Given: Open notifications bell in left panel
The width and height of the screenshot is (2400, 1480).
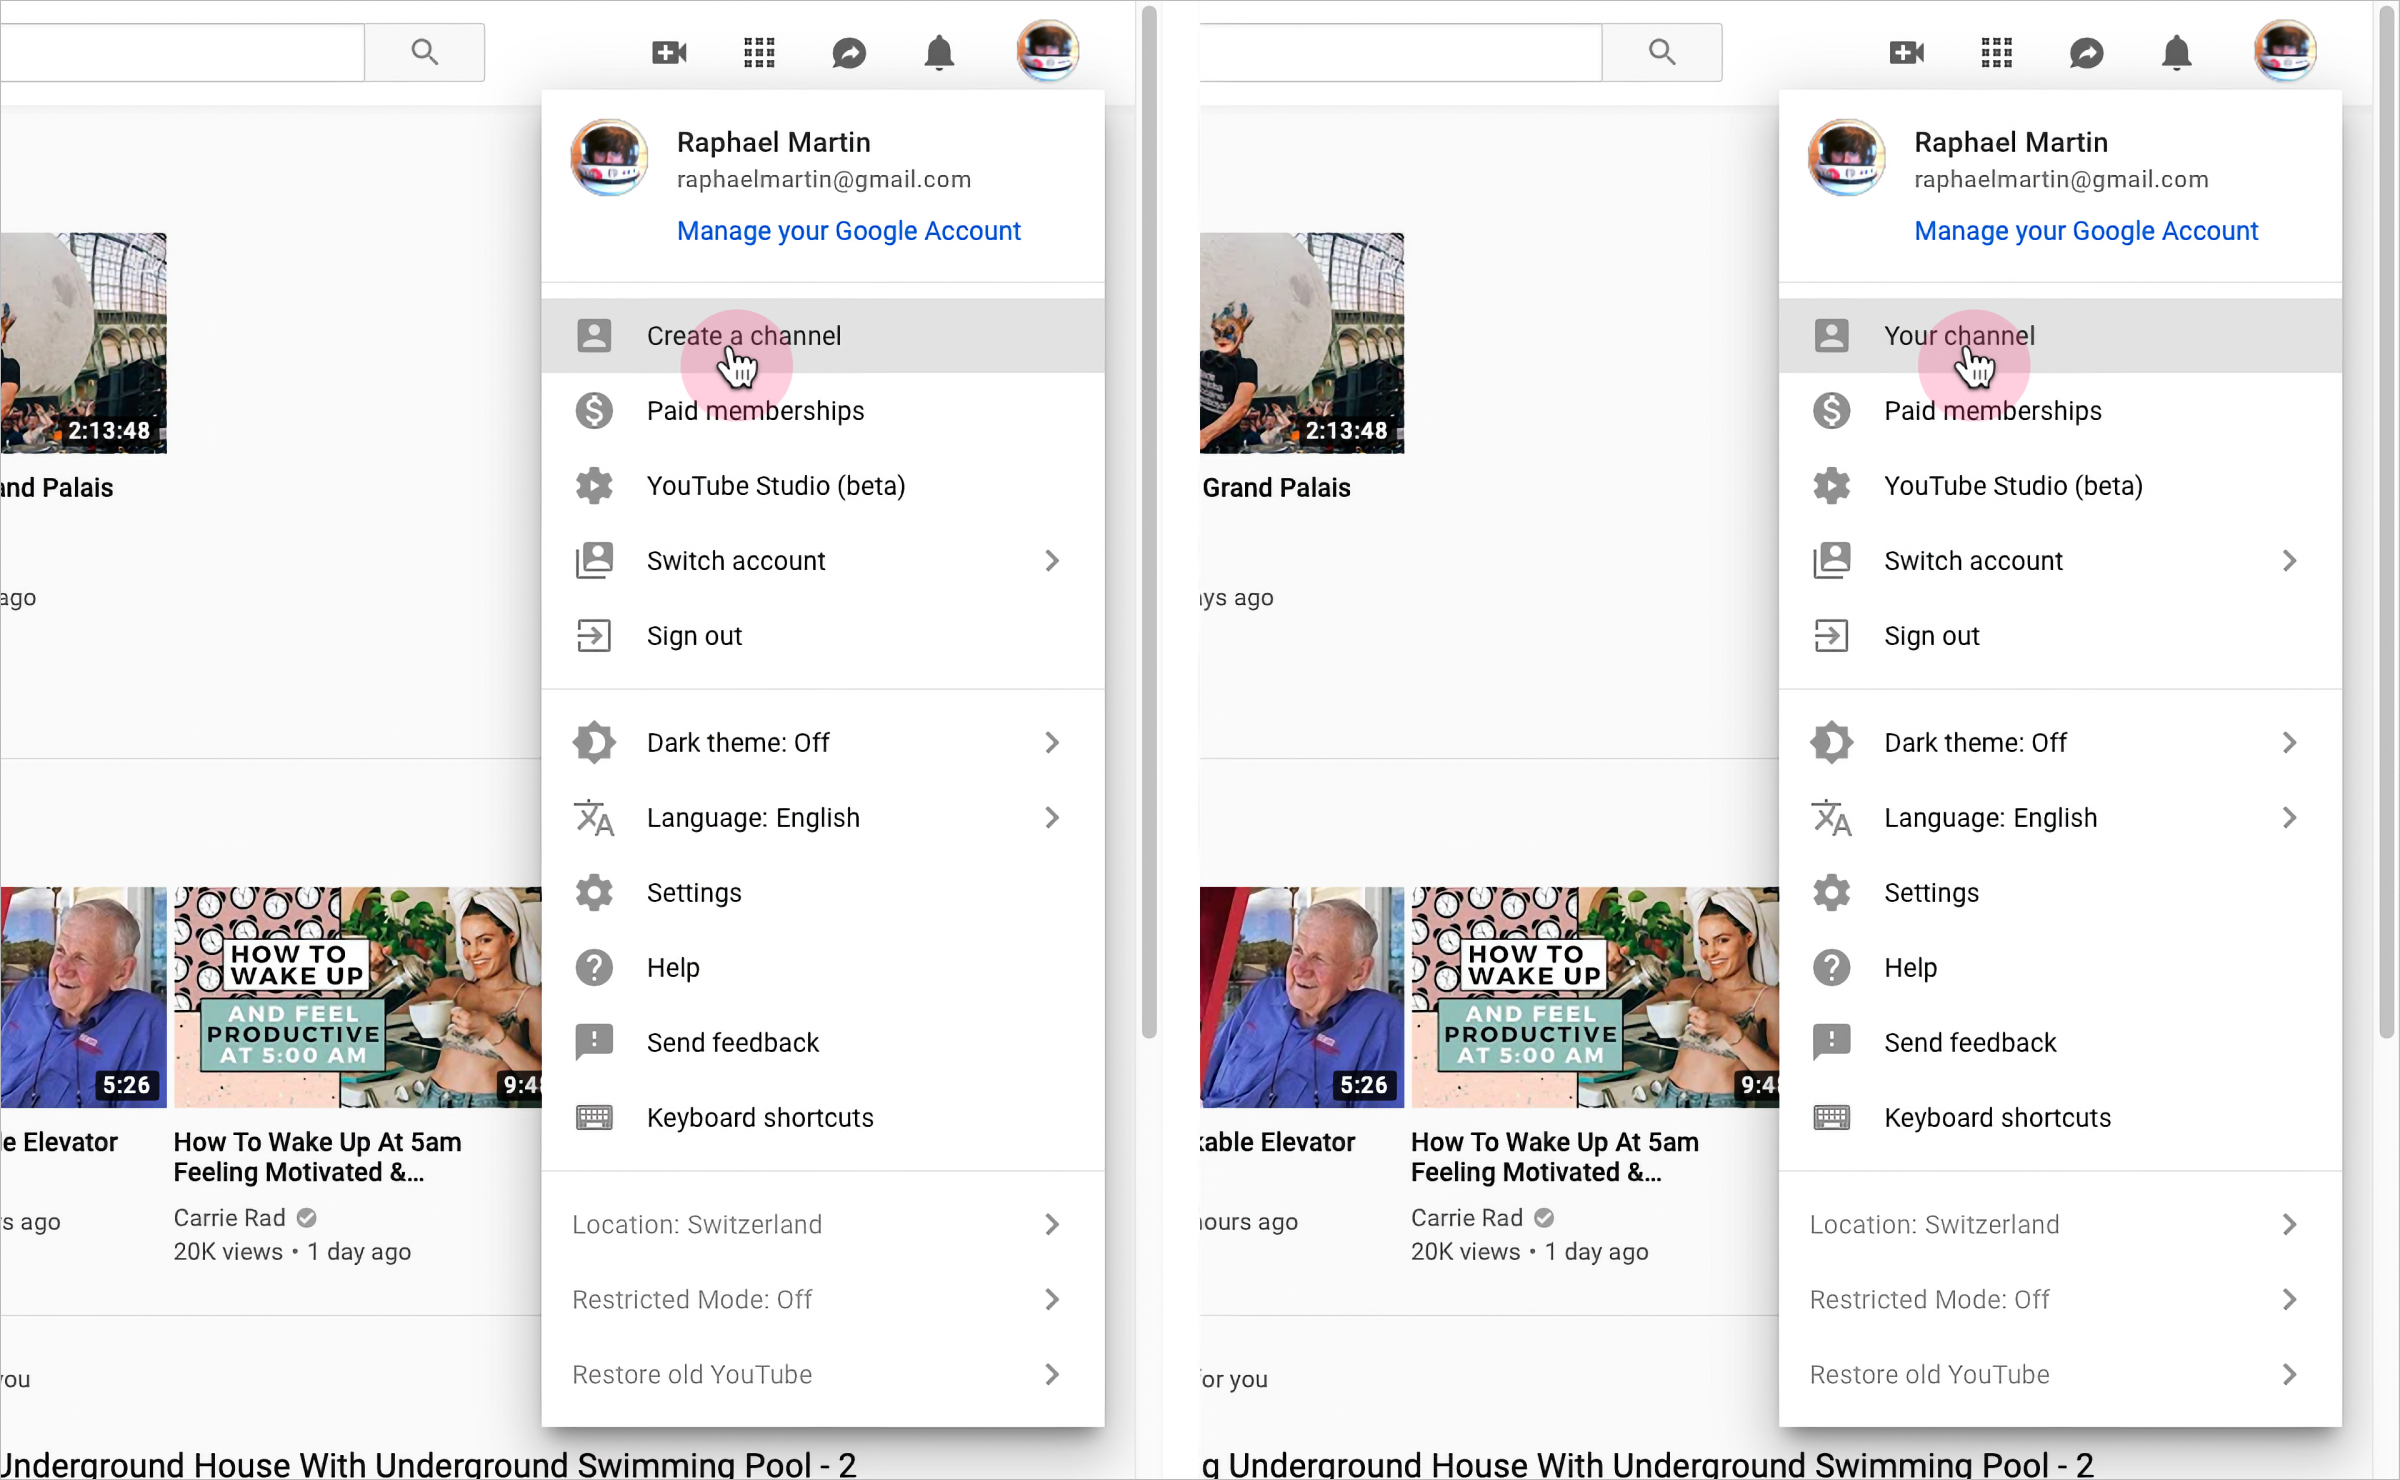Looking at the screenshot, I should [939, 52].
